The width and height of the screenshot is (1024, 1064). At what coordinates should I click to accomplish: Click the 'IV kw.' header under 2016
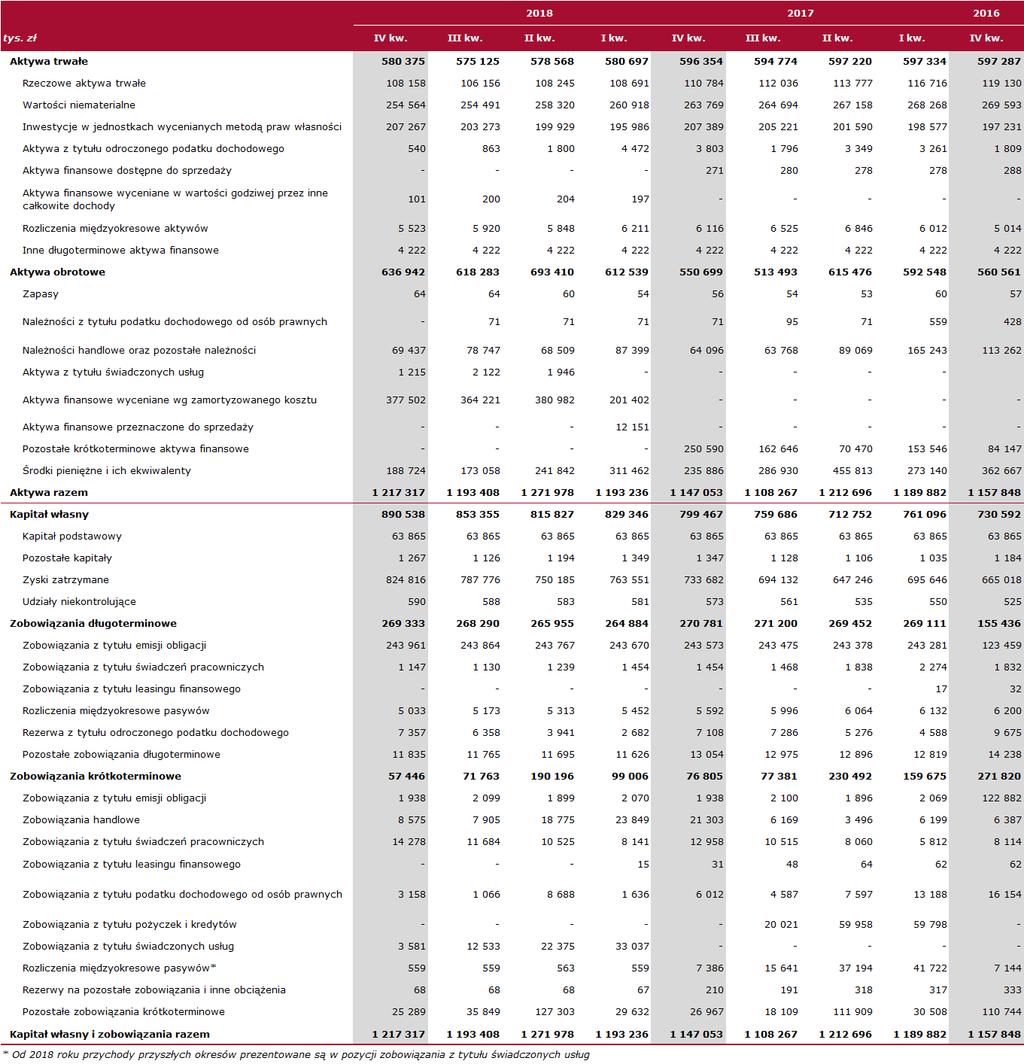point(986,38)
